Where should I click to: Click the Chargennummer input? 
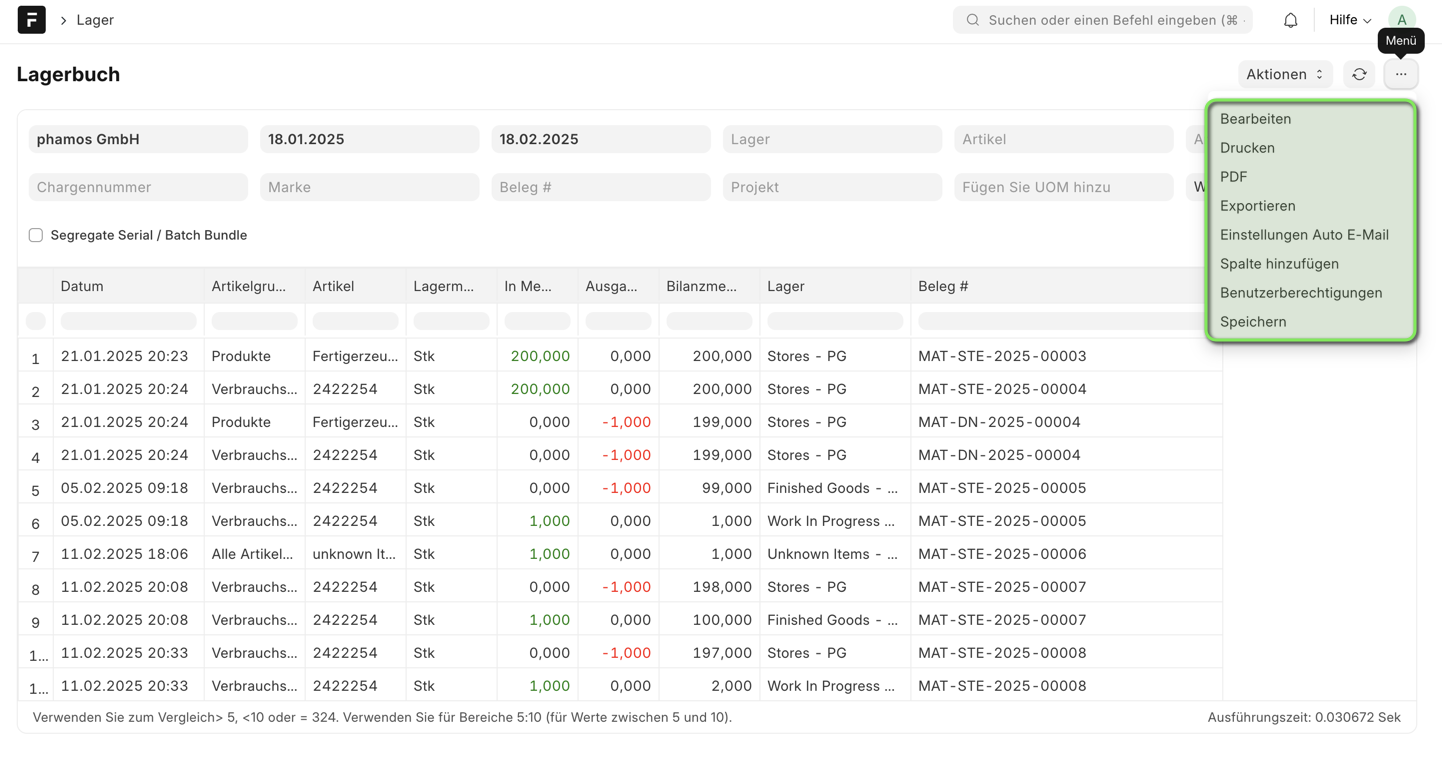138,187
